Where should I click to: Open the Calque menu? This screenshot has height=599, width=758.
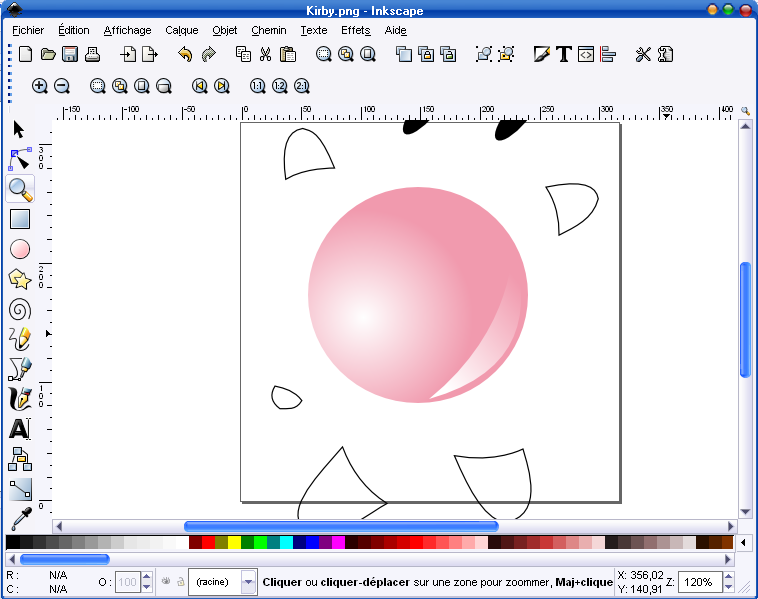(182, 30)
